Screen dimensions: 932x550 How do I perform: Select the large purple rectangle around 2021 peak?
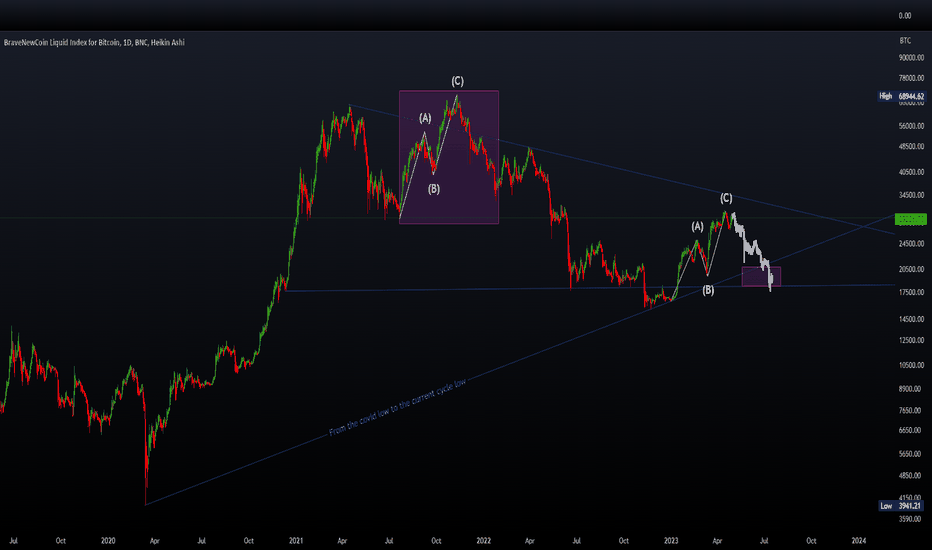(x=449, y=157)
